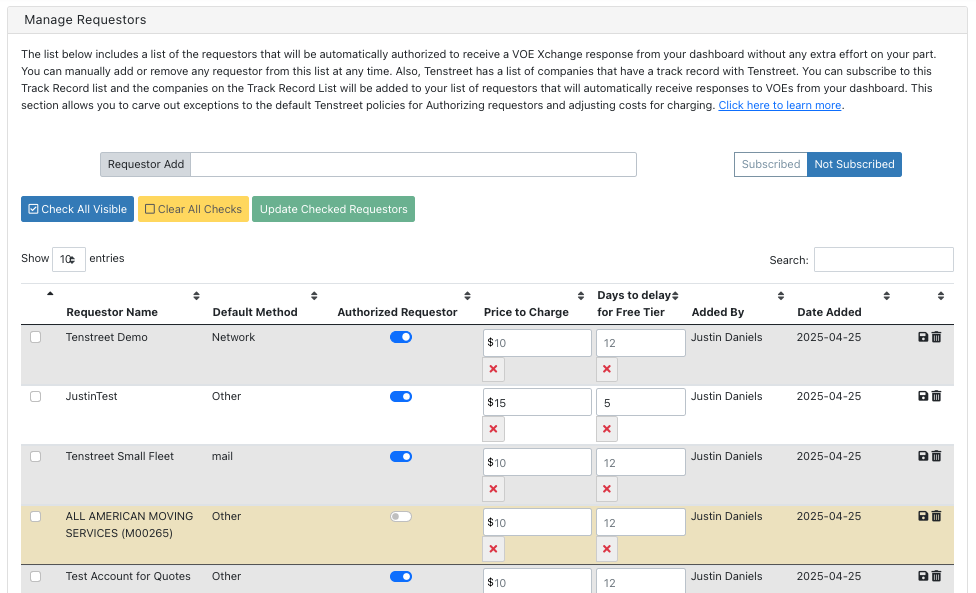Viewport: 976px width, 593px height.
Task: Open the 'Click here to learn more' link
Action: pos(780,106)
